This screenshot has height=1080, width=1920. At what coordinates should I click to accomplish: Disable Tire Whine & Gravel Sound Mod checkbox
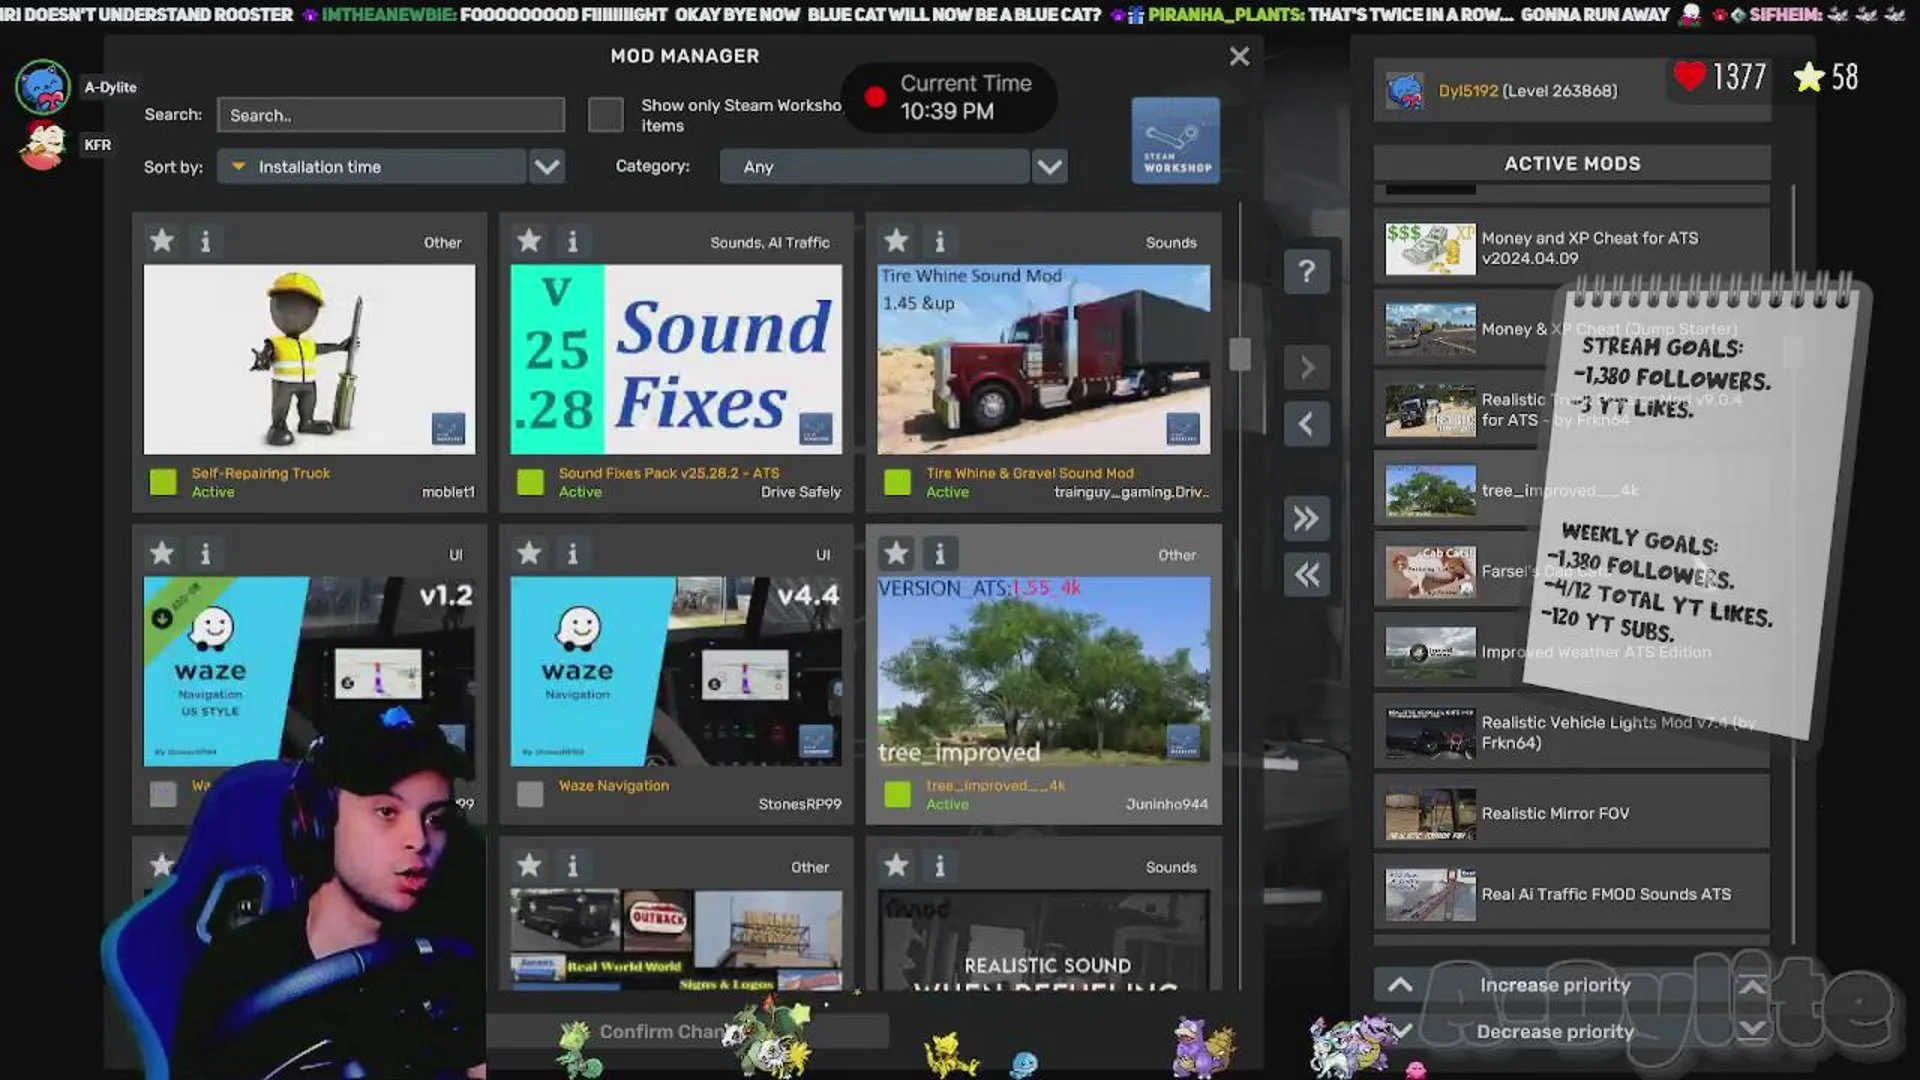pyautogui.click(x=897, y=482)
